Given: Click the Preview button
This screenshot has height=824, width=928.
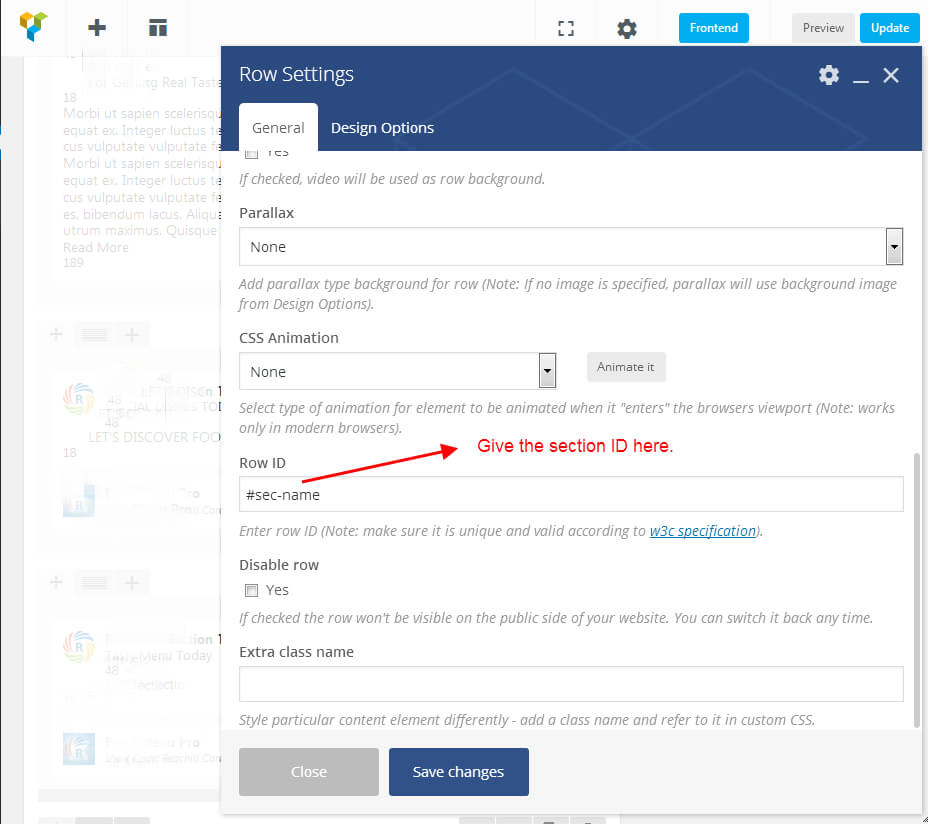Looking at the screenshot, I should tap(823, 28).
